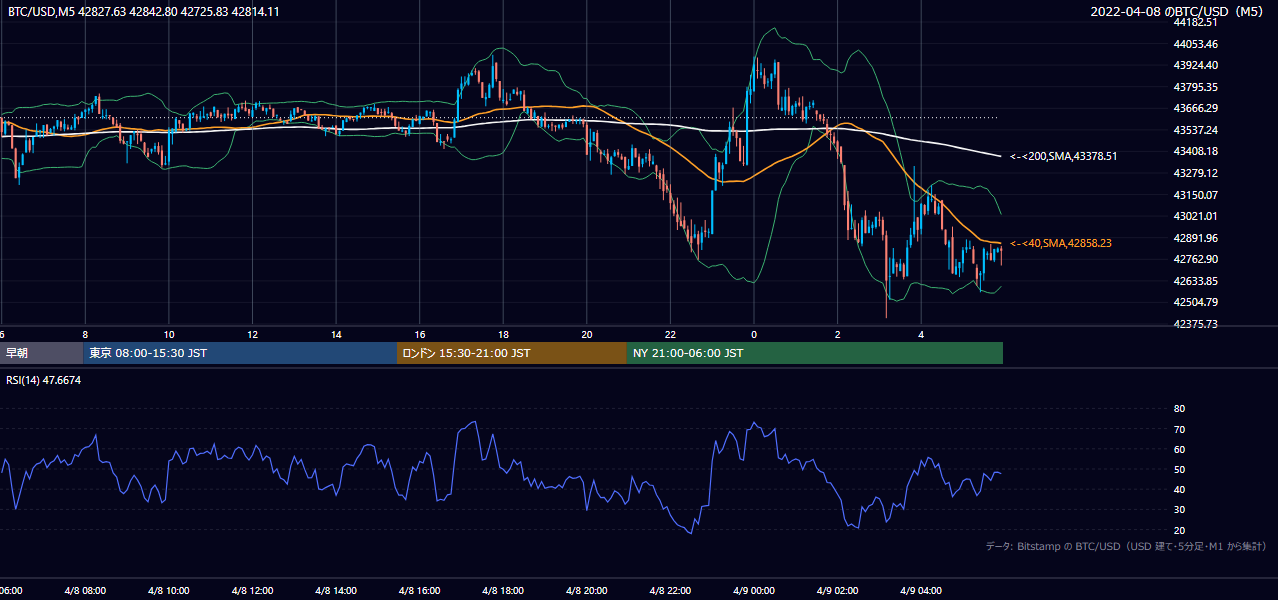The width and height of the screenshot is (1278, 600).
Task: Click price axis value 42891.96
Action: coord(1195,238)
